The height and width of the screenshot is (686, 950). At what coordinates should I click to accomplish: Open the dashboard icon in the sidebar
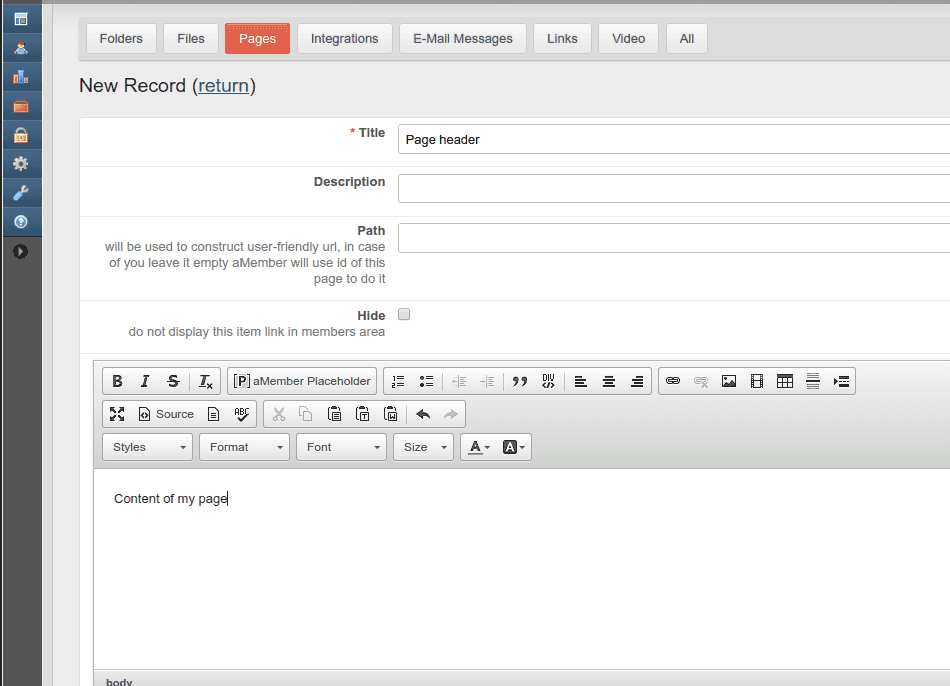click(21, 19)
